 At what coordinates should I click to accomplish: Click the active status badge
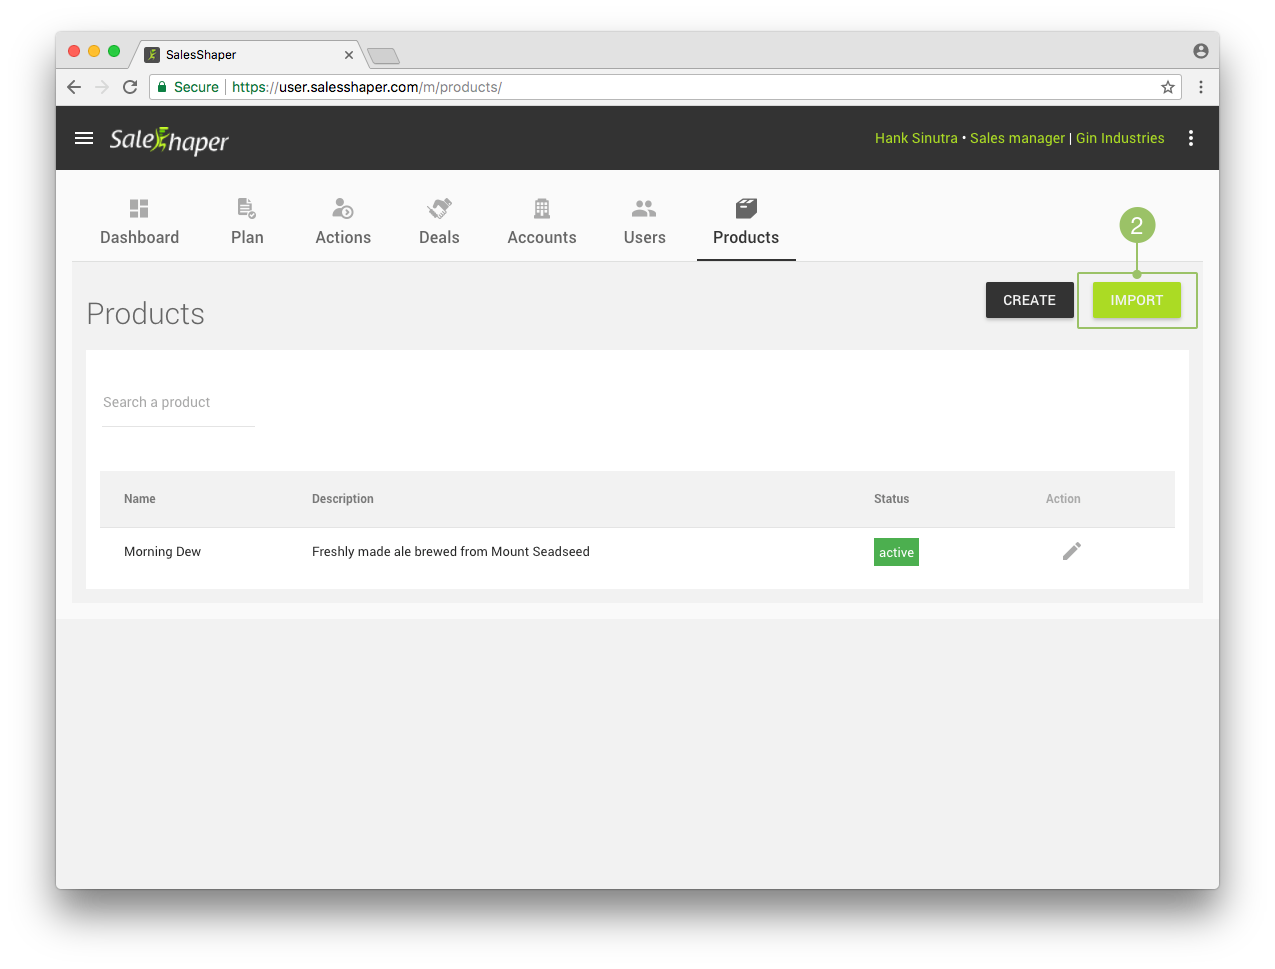click(x=896, y=552)
